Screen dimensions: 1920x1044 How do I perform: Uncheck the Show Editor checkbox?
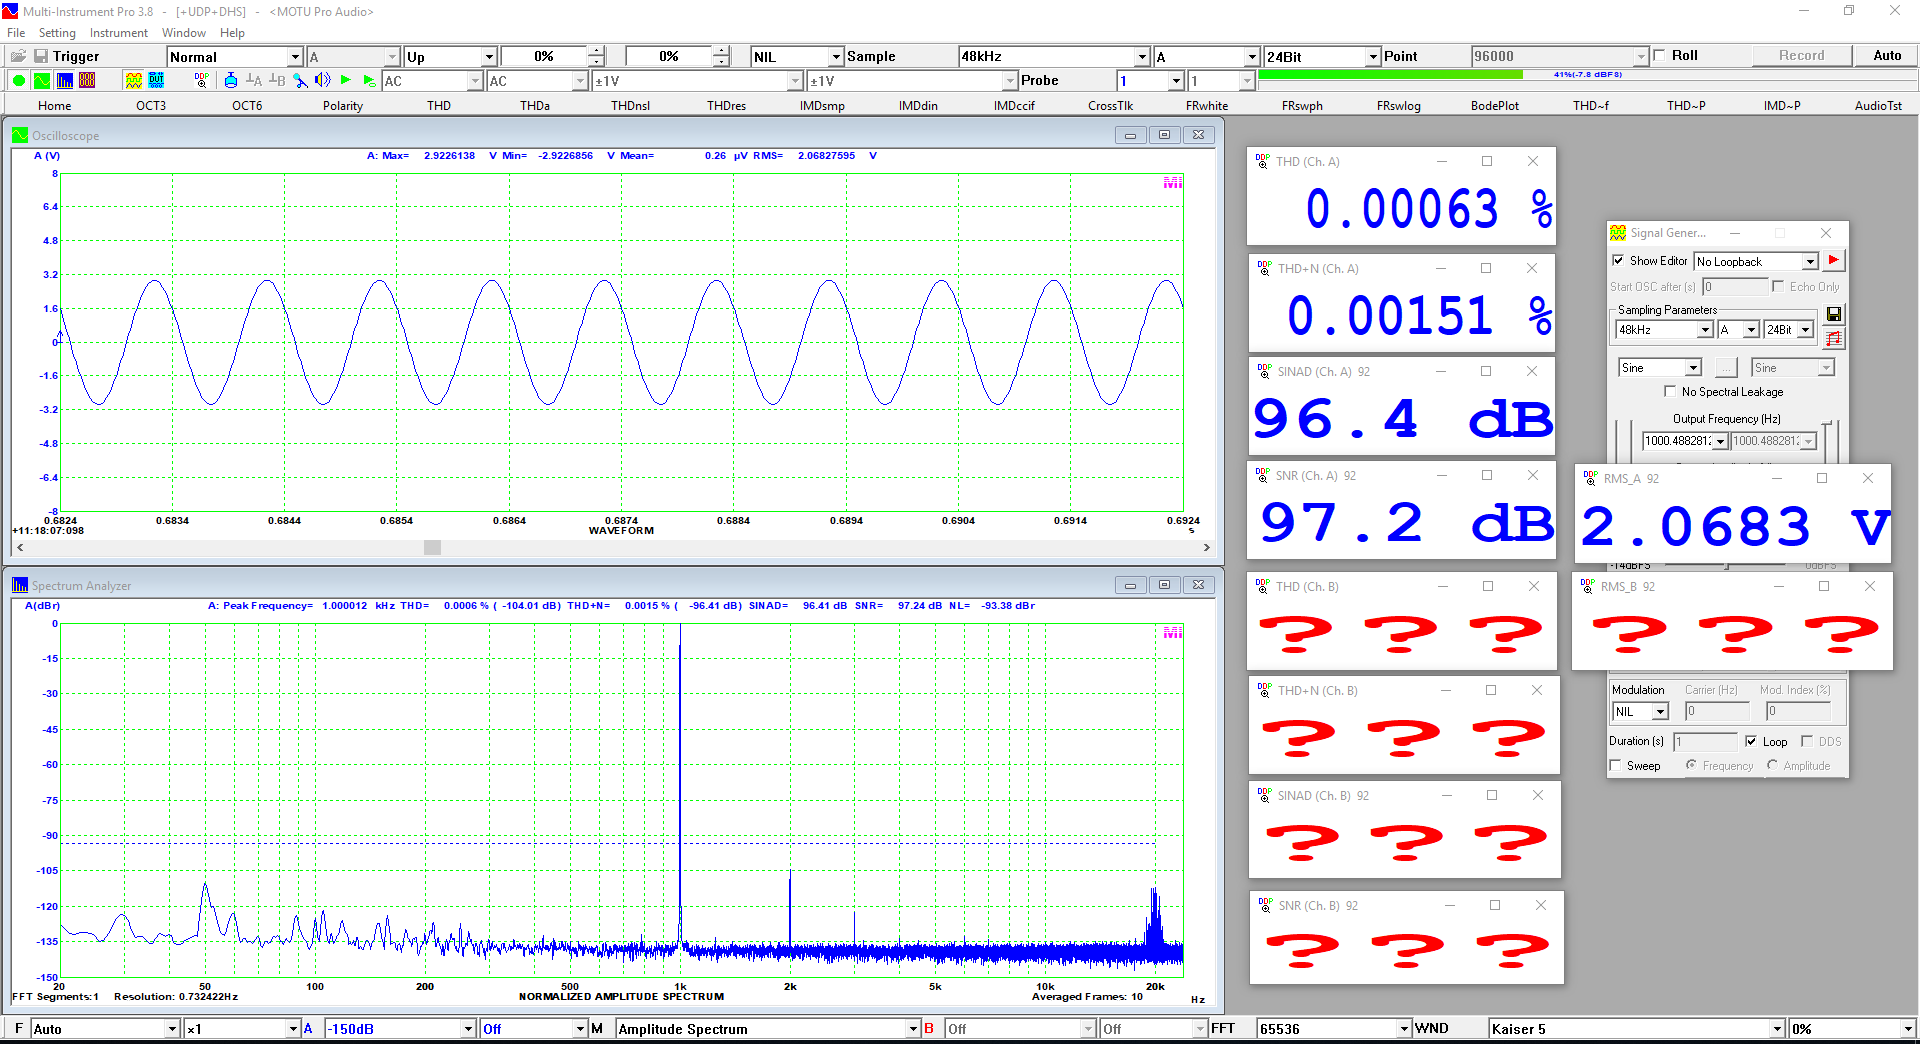coord(1618,261)
